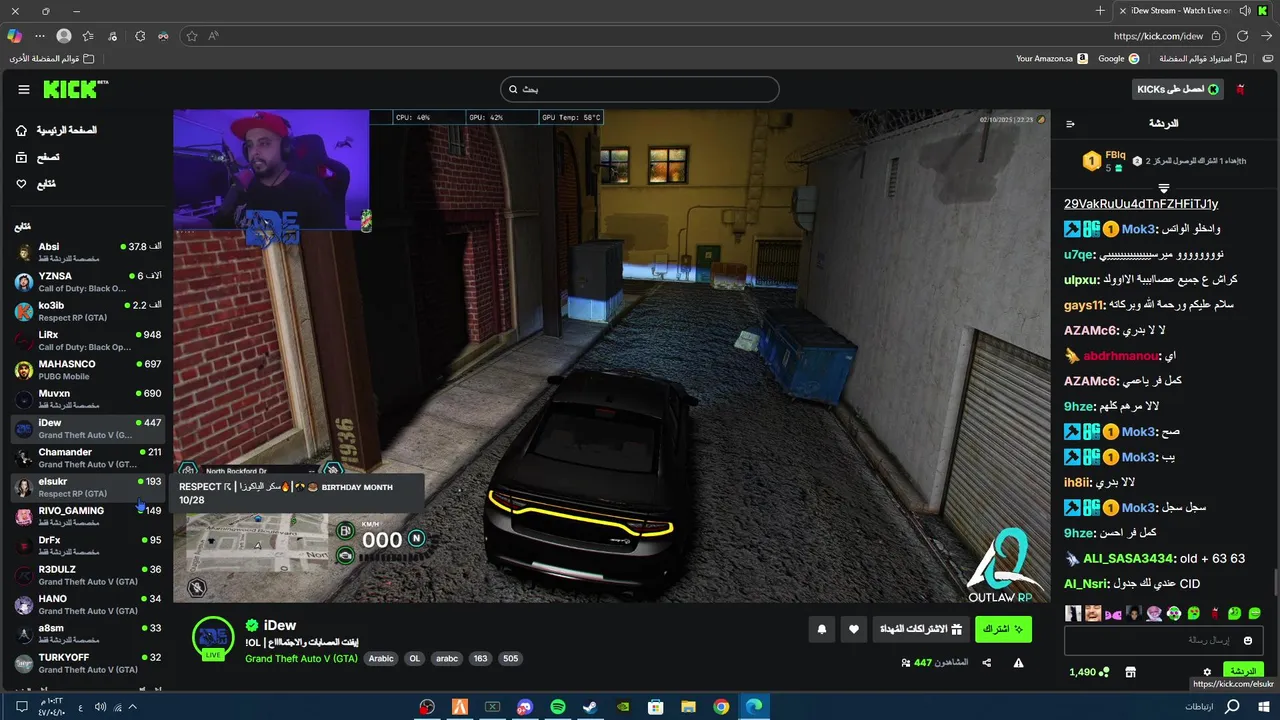
Task: Click the Gift subscriptions button
Action: [920, 629]
